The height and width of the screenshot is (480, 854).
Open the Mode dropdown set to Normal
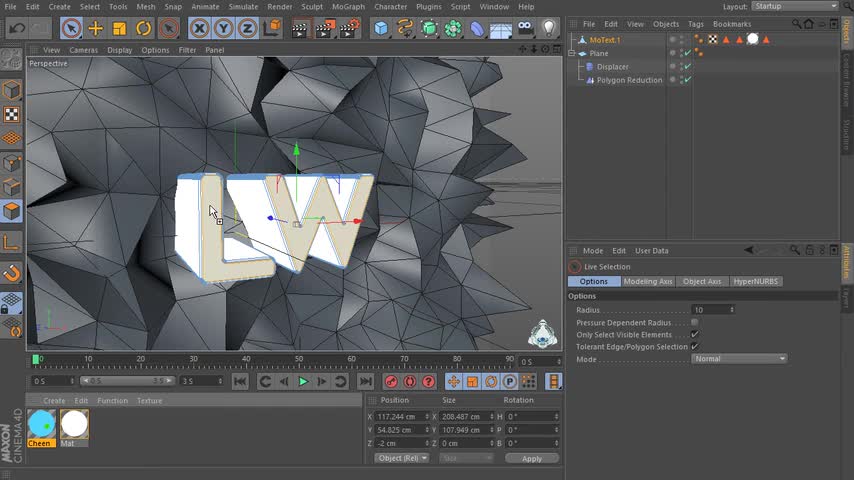pyautogui.click(x=739, y=359)
